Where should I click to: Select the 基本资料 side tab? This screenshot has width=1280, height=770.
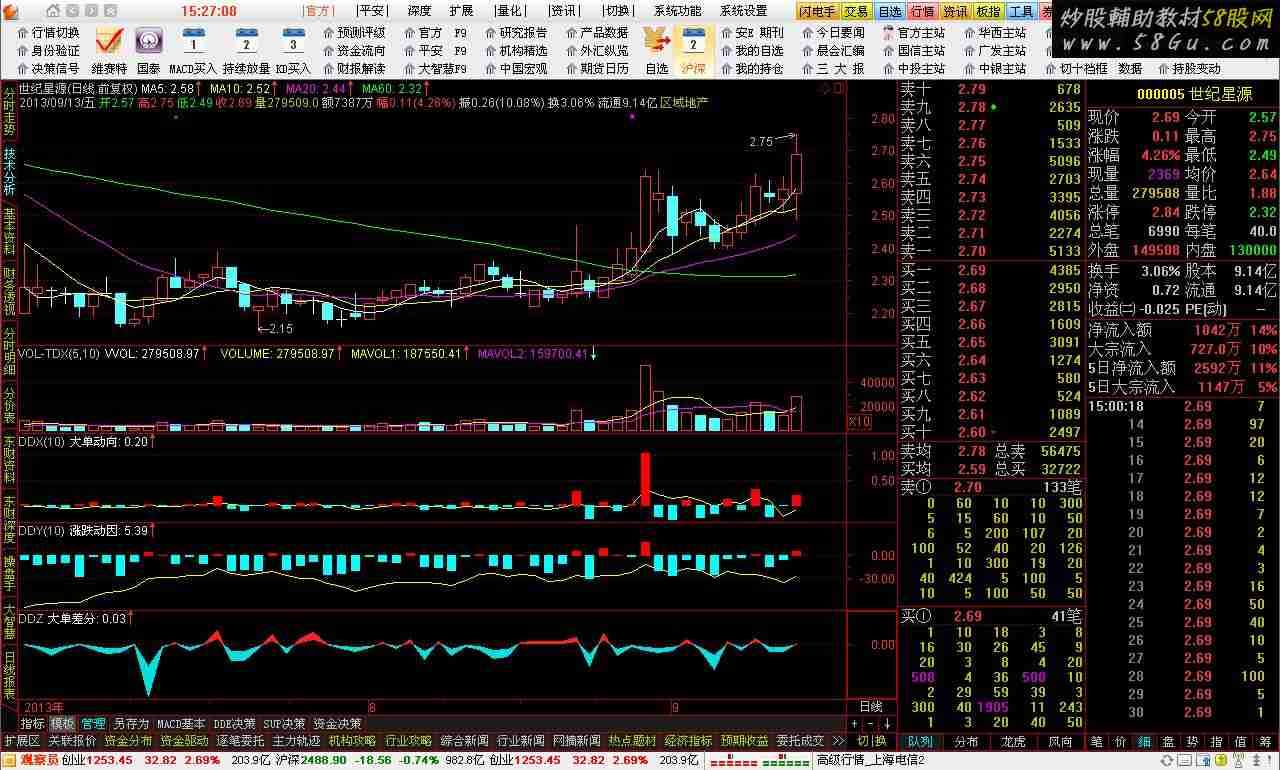pos(9,232)
